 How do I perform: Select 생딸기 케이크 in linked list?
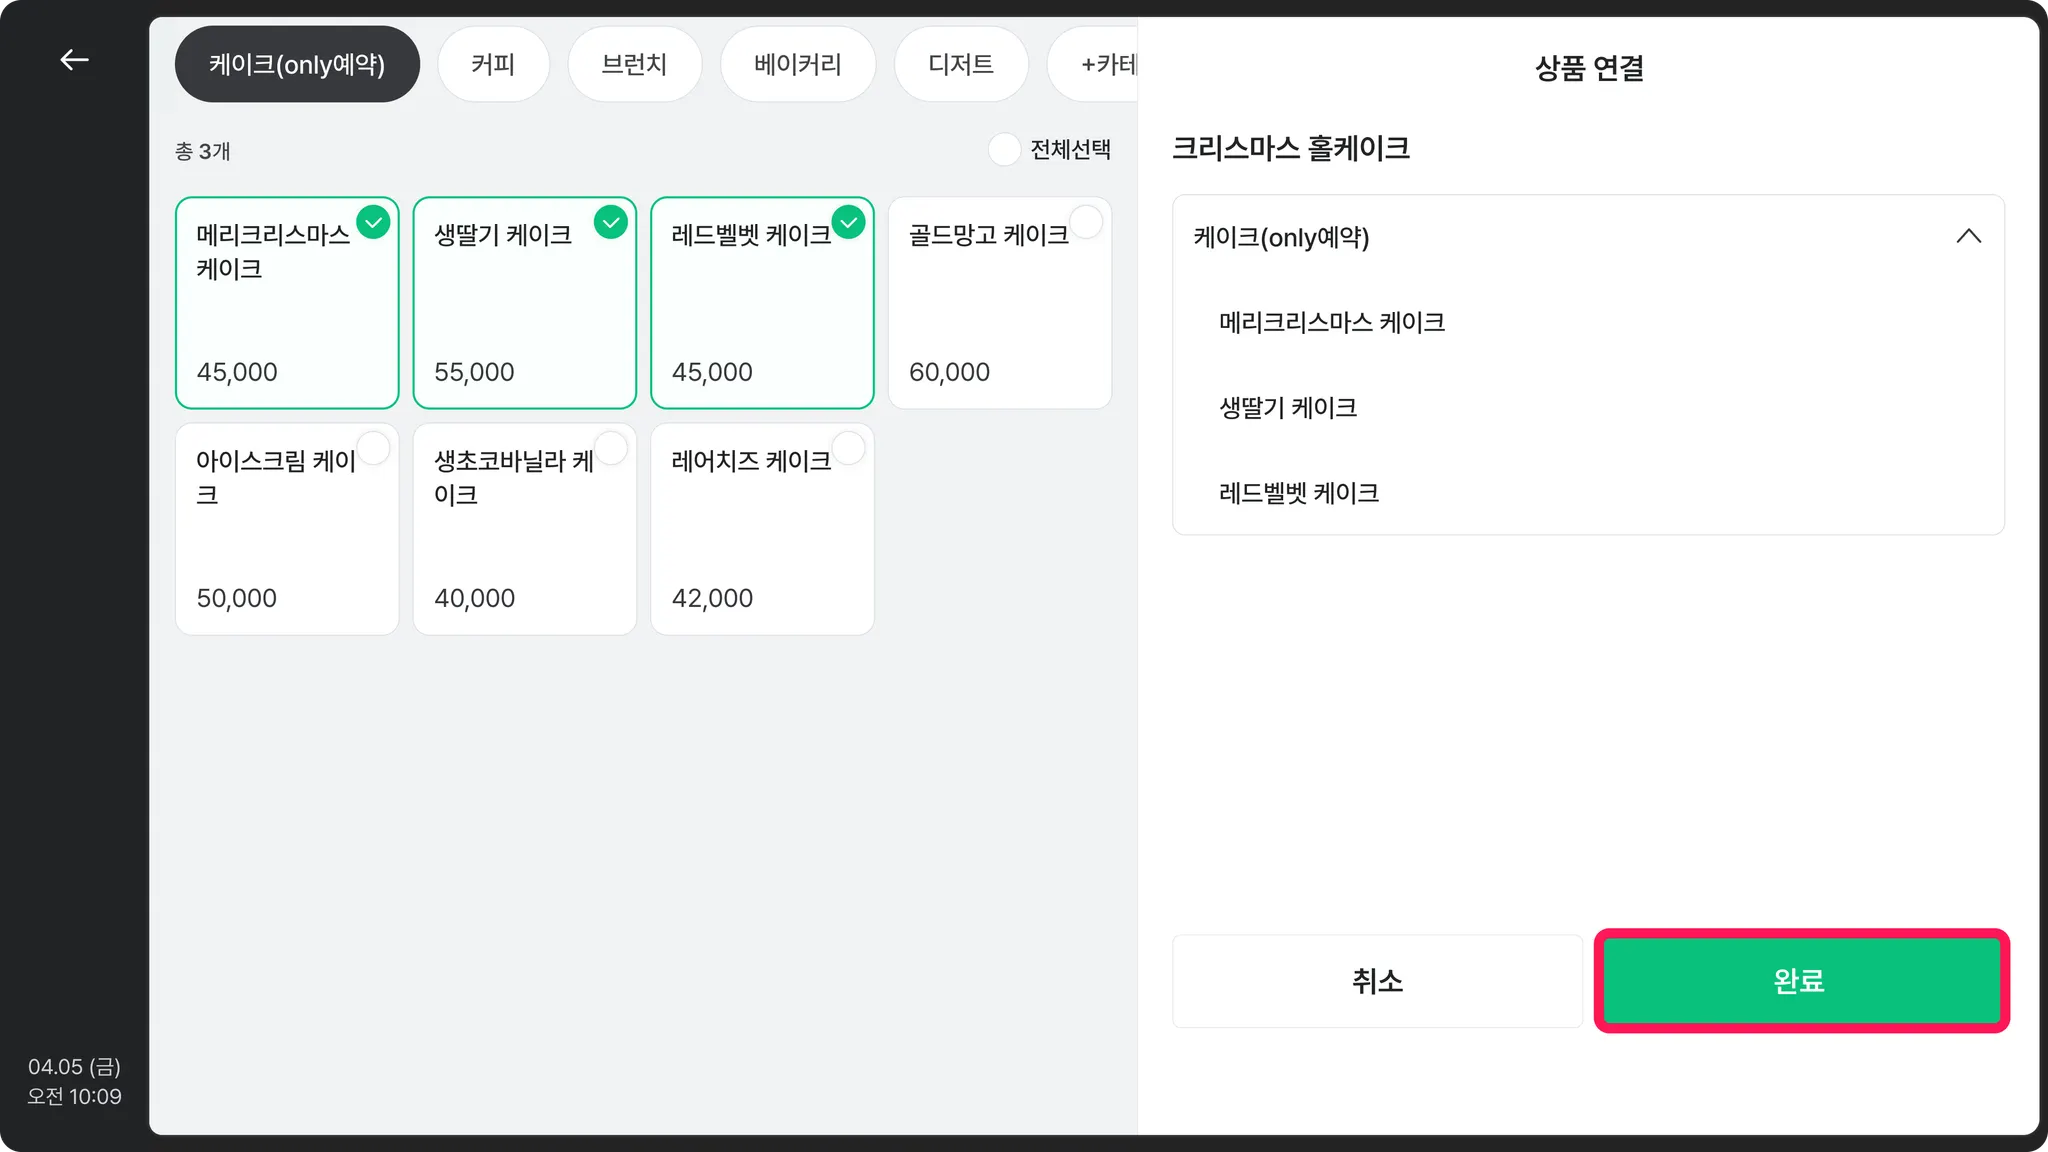click(x=1288, y=408)
